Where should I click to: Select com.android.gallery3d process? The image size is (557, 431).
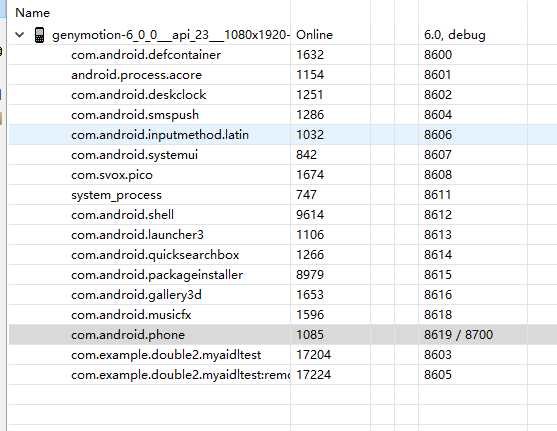pos(282,295)
